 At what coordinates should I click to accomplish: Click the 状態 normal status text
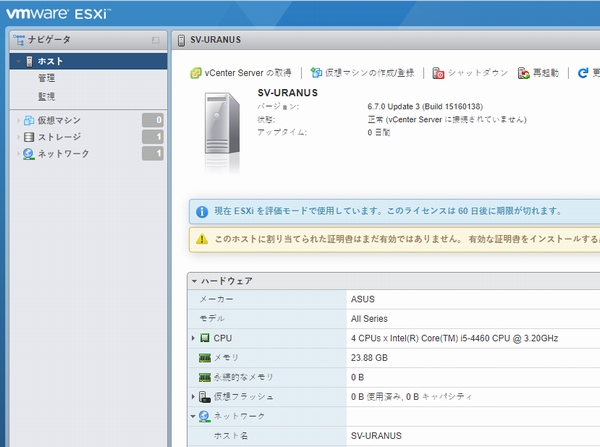[447, 120]
